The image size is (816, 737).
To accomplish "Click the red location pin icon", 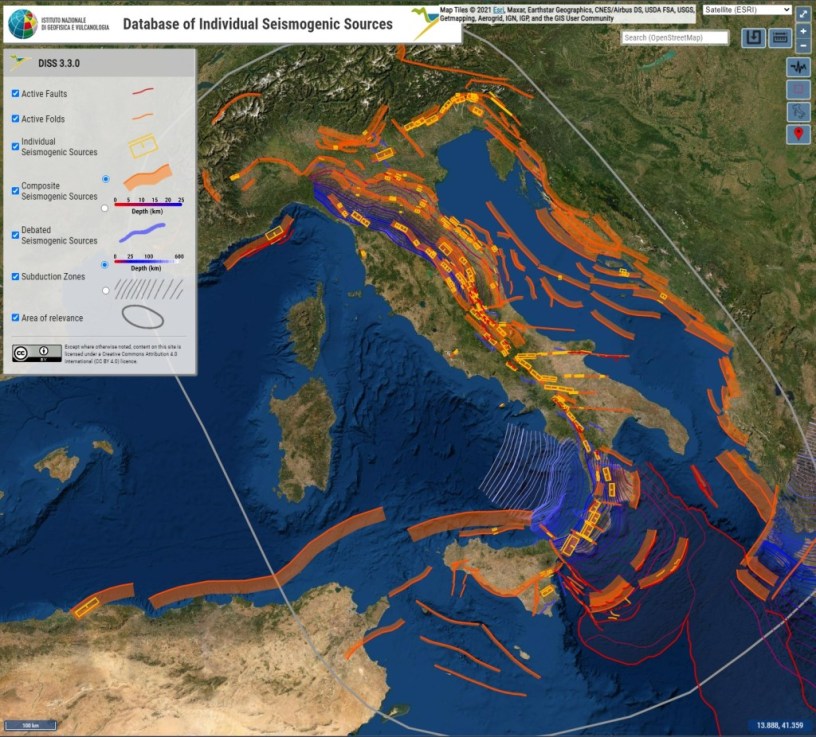I will (x=798, y=134).
